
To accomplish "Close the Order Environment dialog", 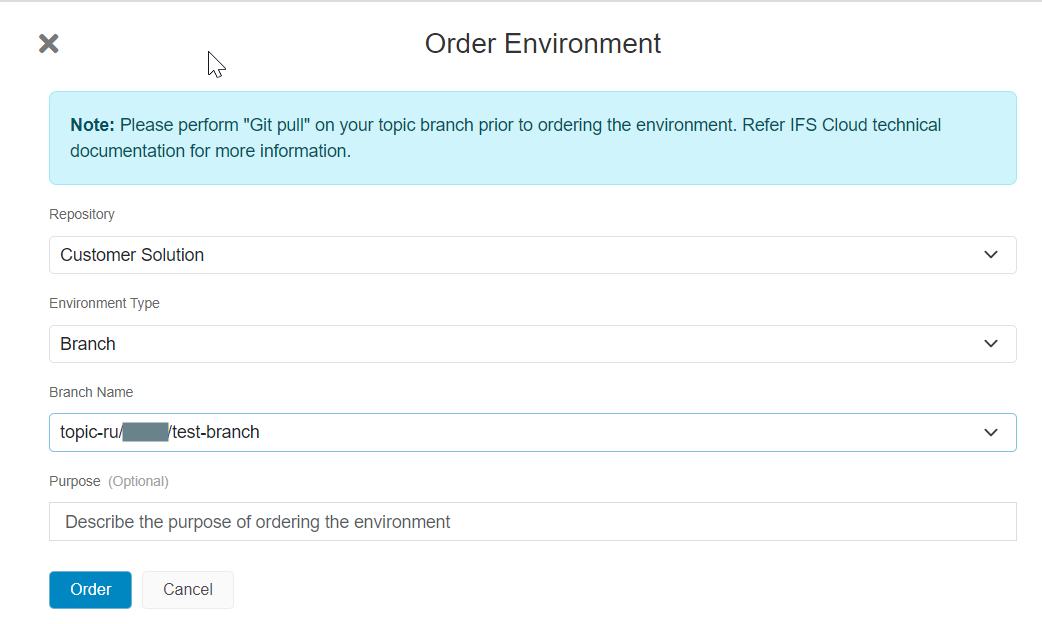I will (x=47, y=43).
